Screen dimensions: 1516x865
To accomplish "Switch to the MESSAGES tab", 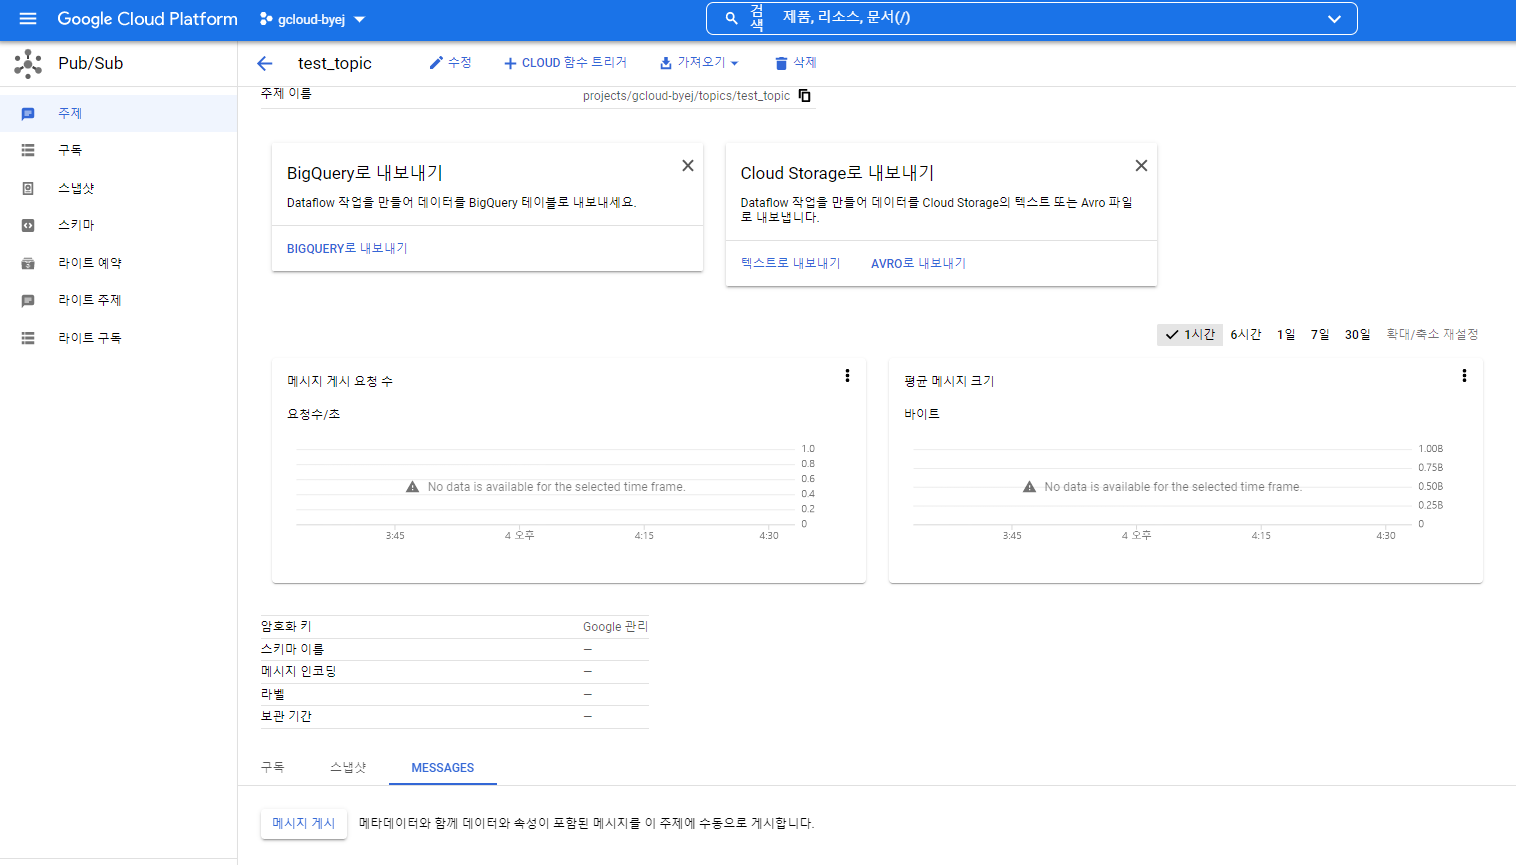I will pos(443,768).
